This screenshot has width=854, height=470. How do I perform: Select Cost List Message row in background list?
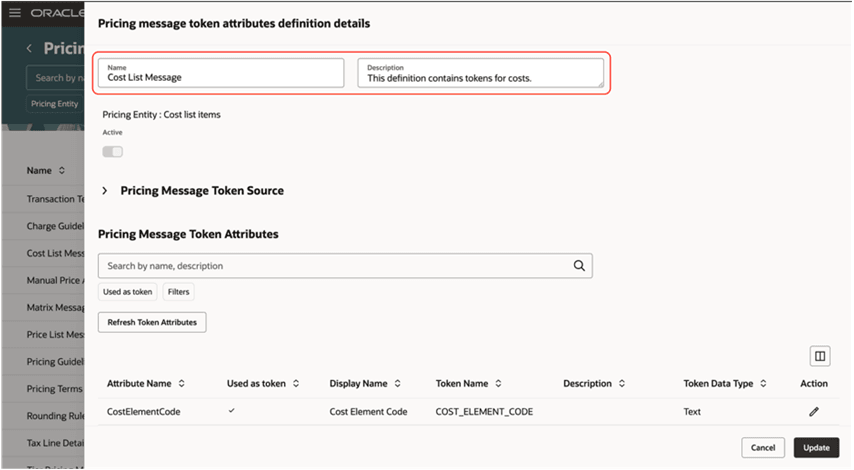[x=44, y=253]
